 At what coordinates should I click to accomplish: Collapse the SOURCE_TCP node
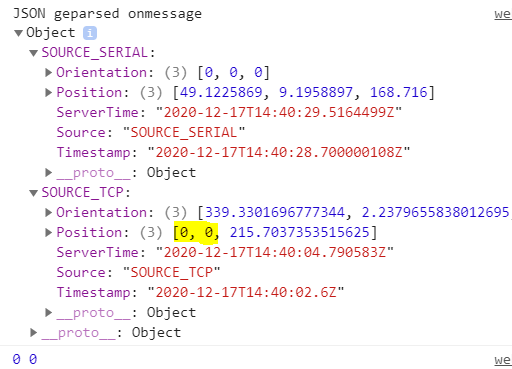pyautogui.click(x=33, y=193)
